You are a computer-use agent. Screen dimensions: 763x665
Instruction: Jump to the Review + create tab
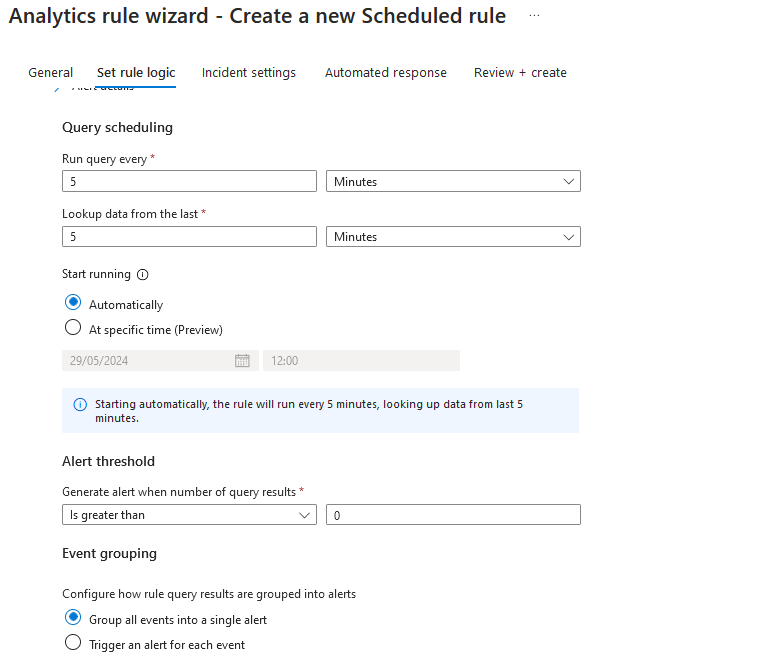520,73
